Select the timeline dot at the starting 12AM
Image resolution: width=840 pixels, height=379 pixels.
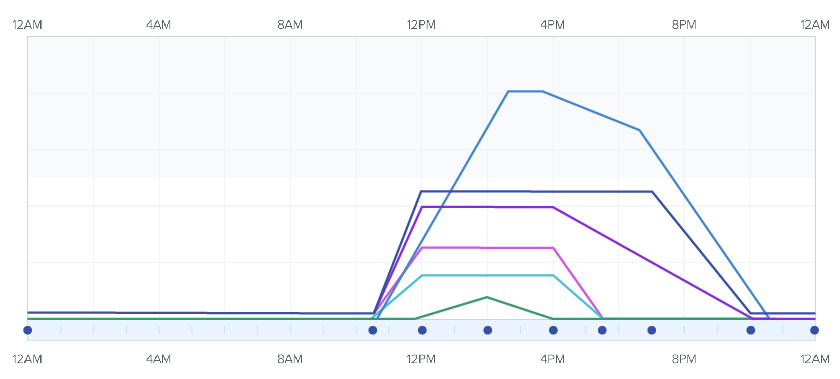pos(28,330)
